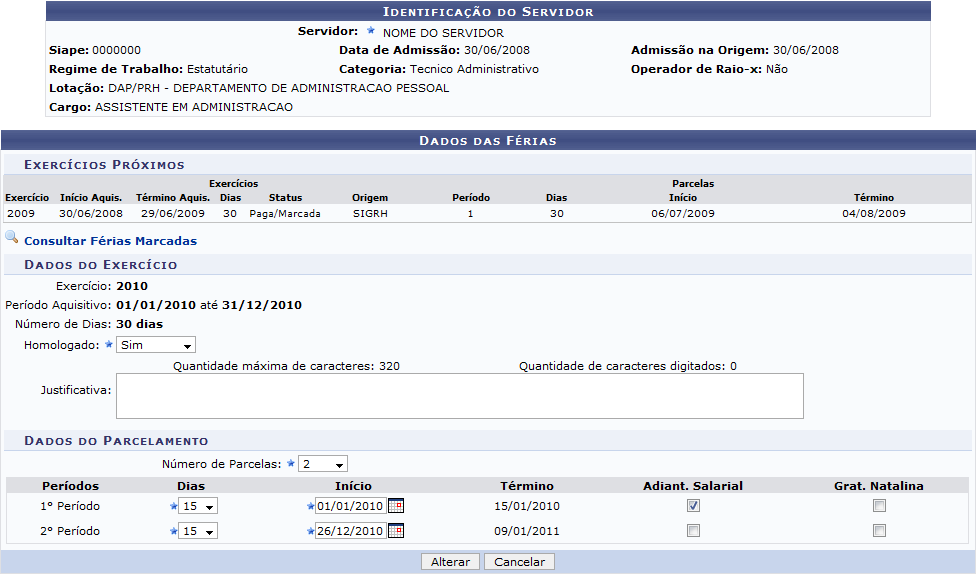The image size is (976, 575).
Task: Click the 1º Período Início date field
Action: 349,506
